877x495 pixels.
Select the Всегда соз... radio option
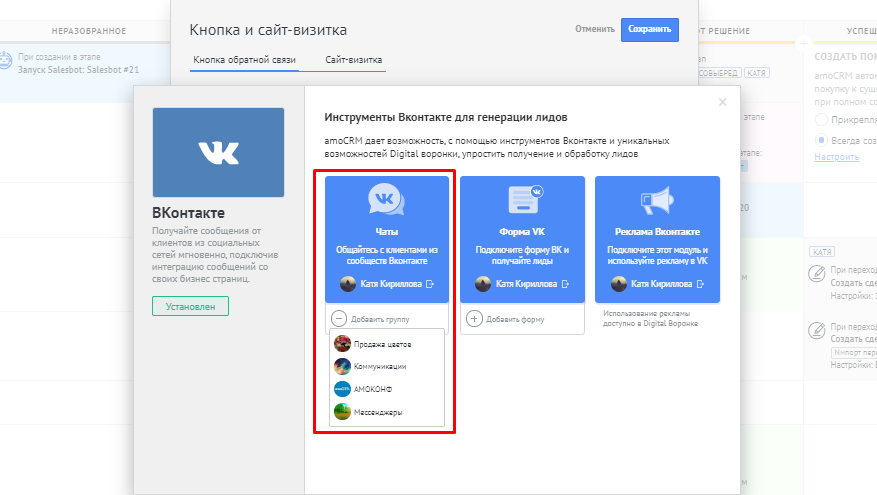[821, 140]
